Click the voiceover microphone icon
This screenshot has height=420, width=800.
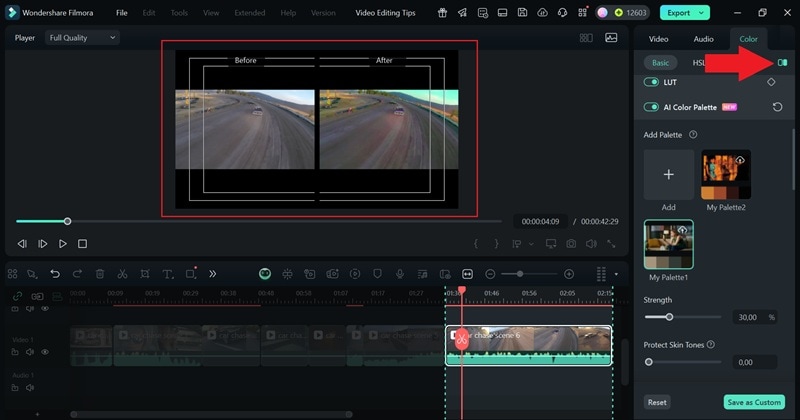click(400, 274)
